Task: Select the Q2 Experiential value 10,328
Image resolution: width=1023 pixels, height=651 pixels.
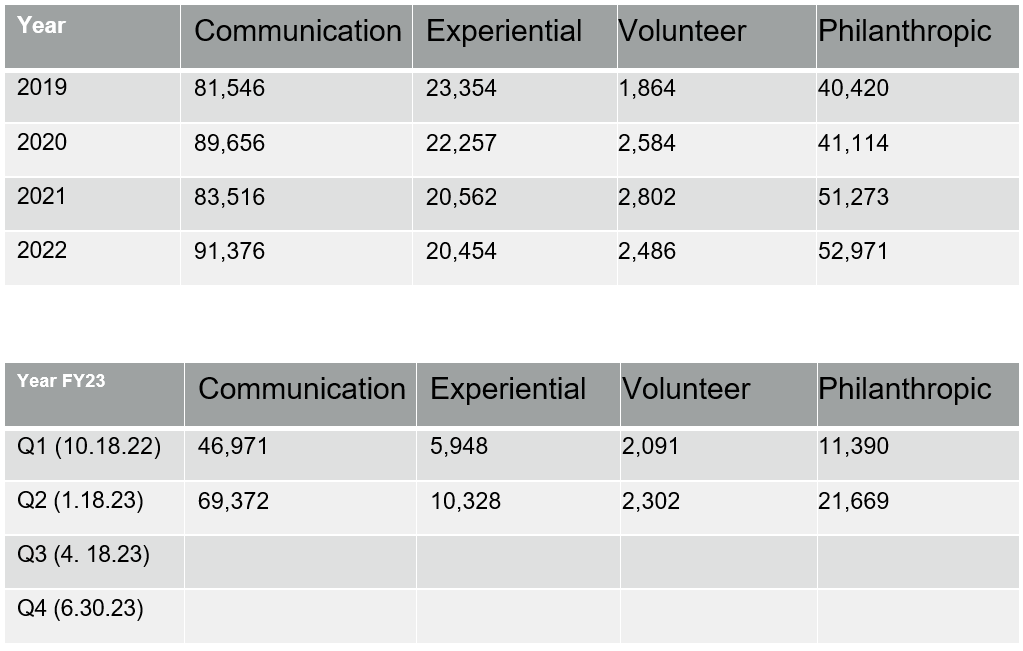Action: [x=465, y=500]
